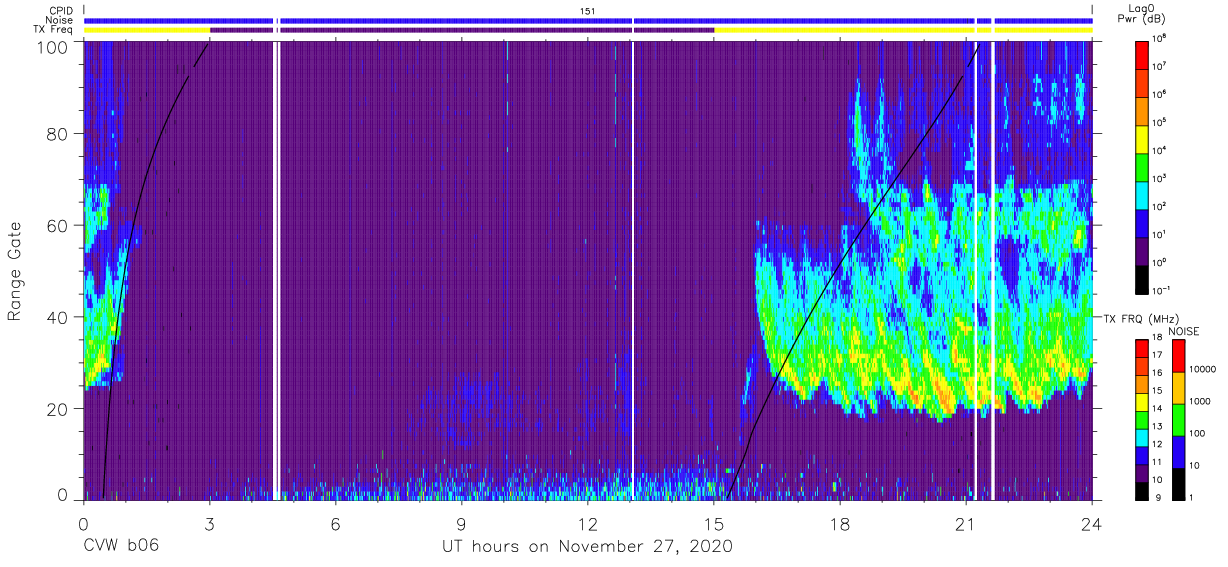Click the '60' tick on the Range Gate axis
Screen dimensions: 1228x567
pos(55,226)
